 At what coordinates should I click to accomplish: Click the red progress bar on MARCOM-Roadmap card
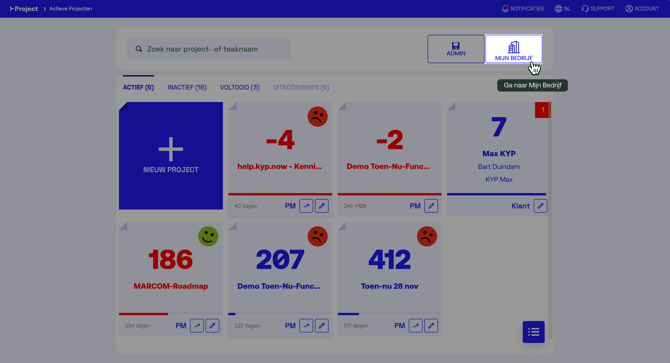[x=144, y=314]
